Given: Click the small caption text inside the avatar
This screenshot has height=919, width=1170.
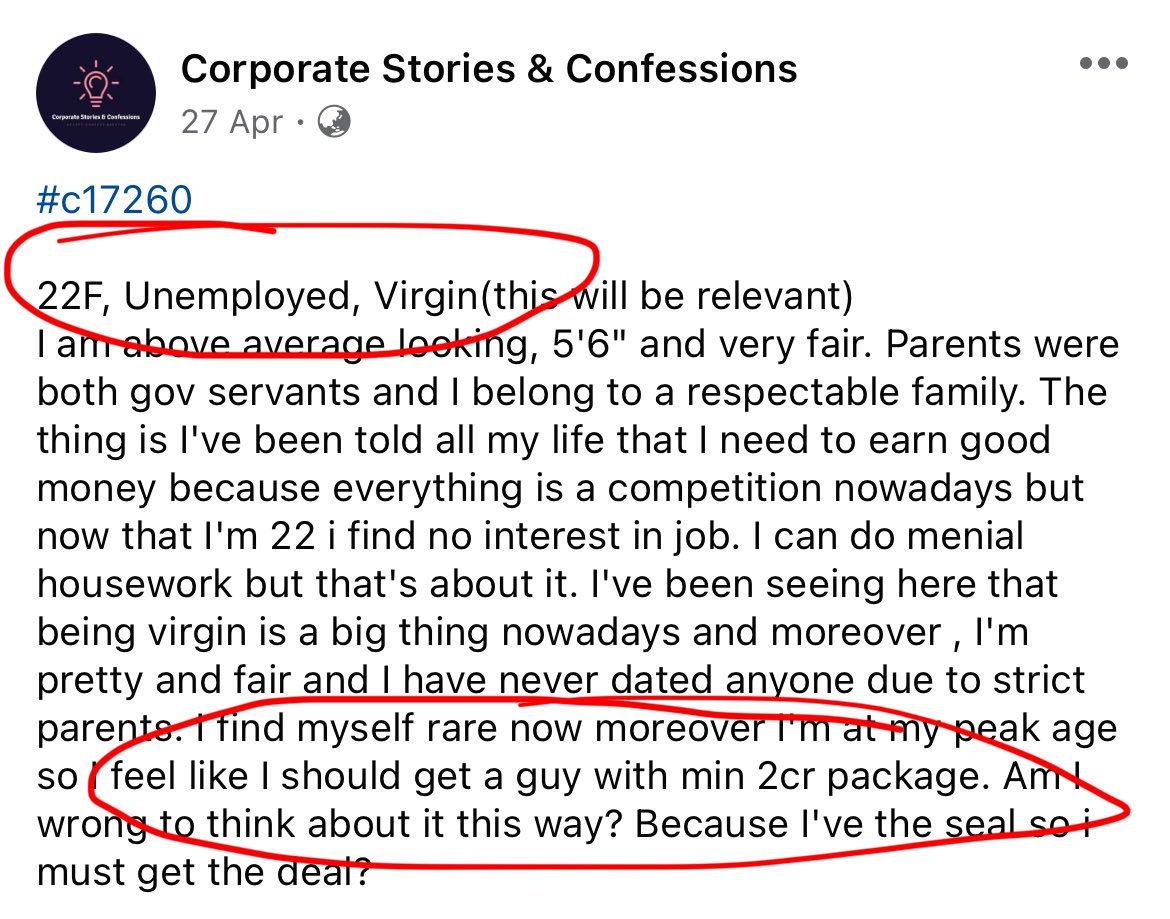Looking at the screenshot, I should click(x=96, y=117).
